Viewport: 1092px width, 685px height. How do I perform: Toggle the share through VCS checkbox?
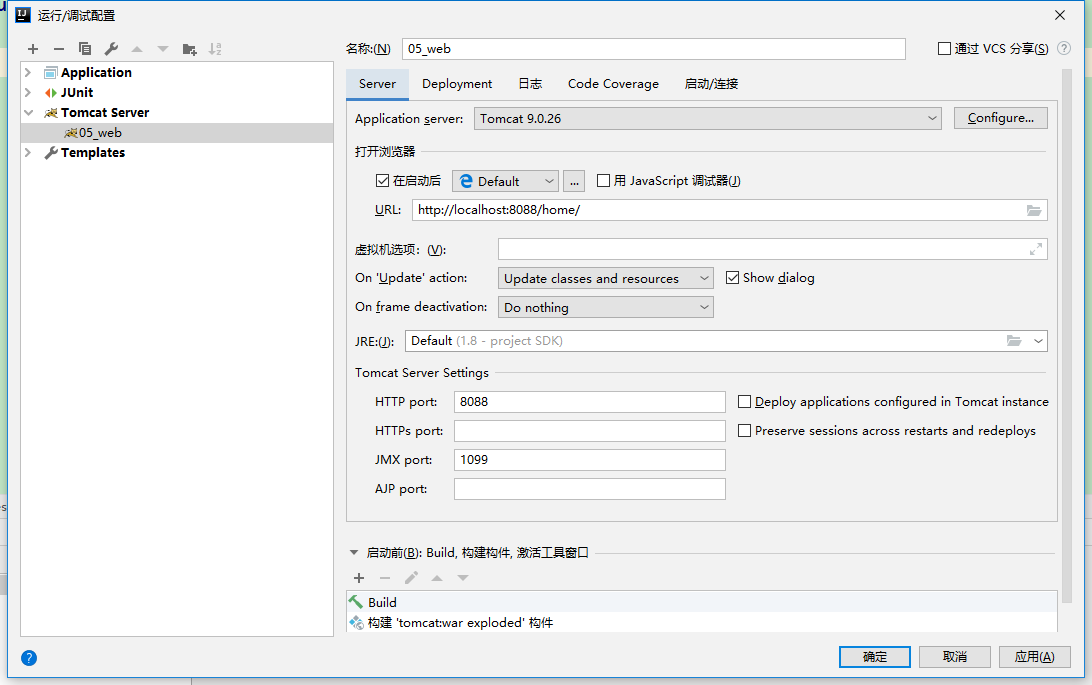click(944, 49)
